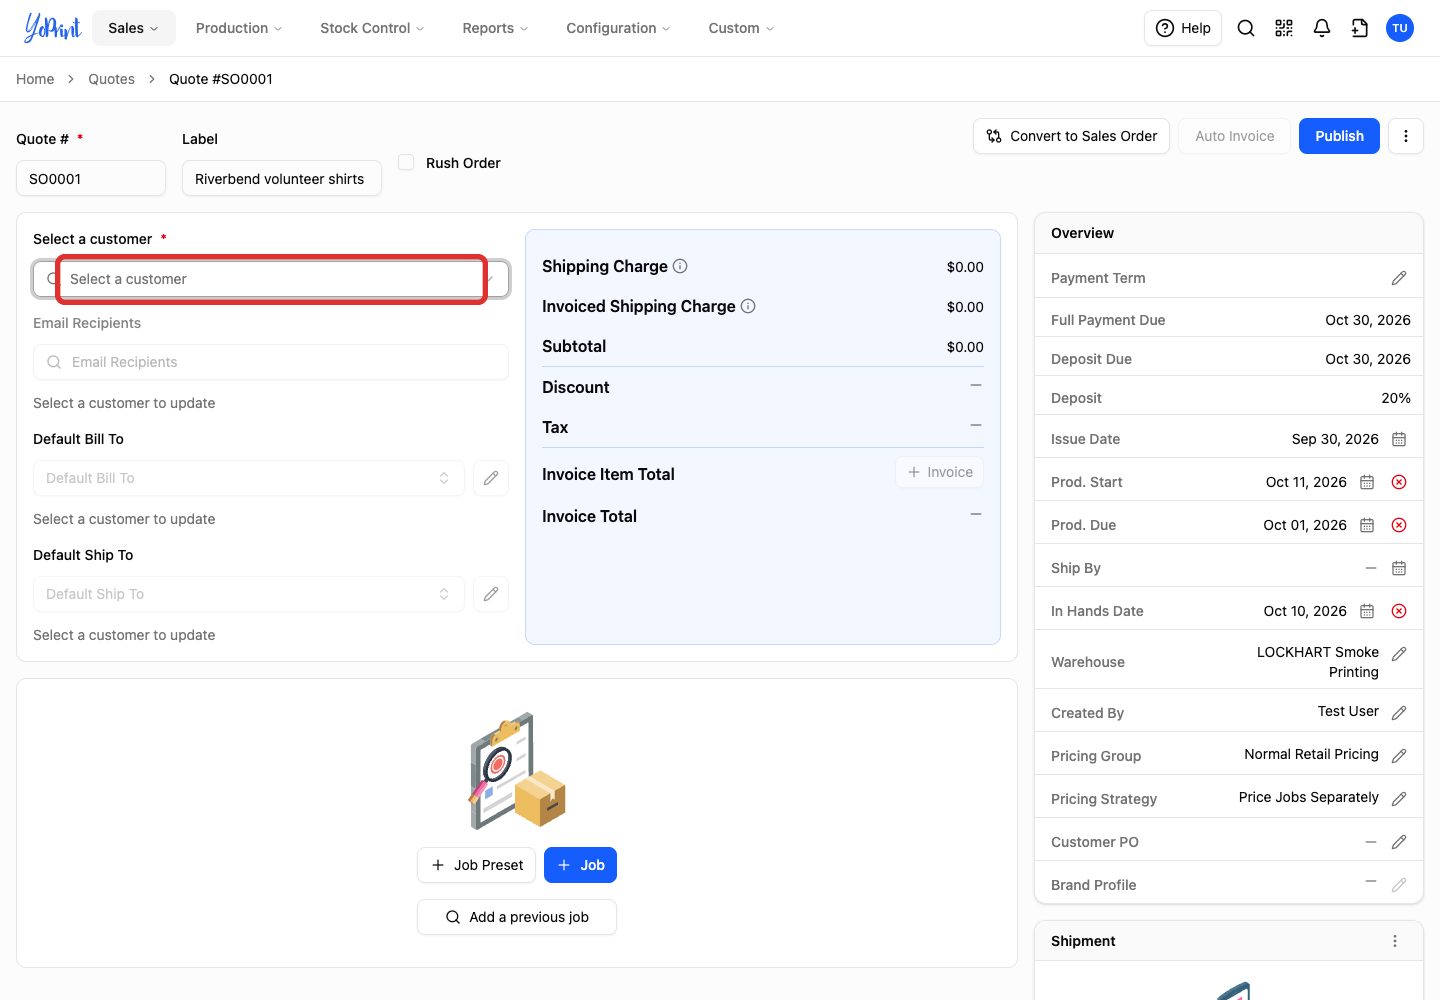Open the Sales menu
The height and width of the screenshot is (1000, 1440).
pyautogui.click(x=133, y=28)
